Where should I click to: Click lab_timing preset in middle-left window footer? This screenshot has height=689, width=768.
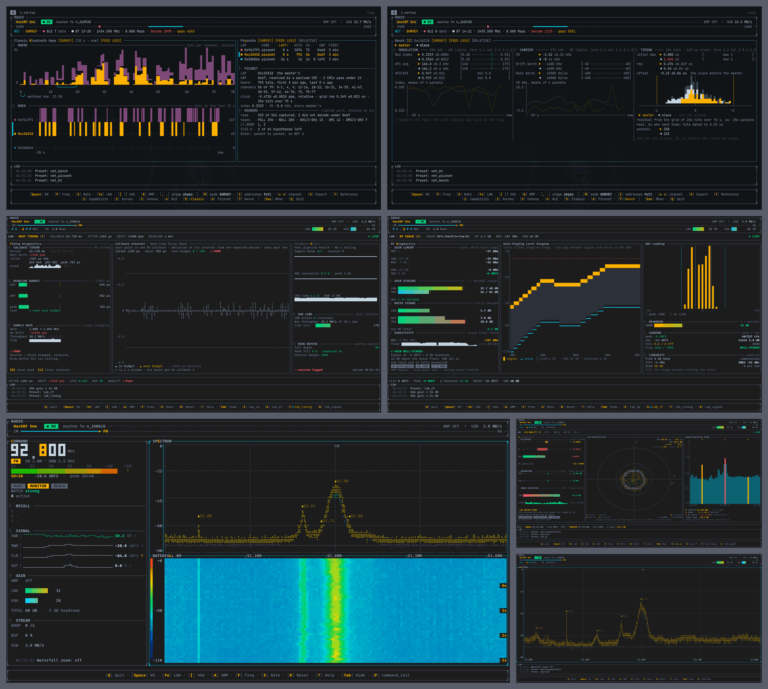pyautogui.click(x=300, y=407)
